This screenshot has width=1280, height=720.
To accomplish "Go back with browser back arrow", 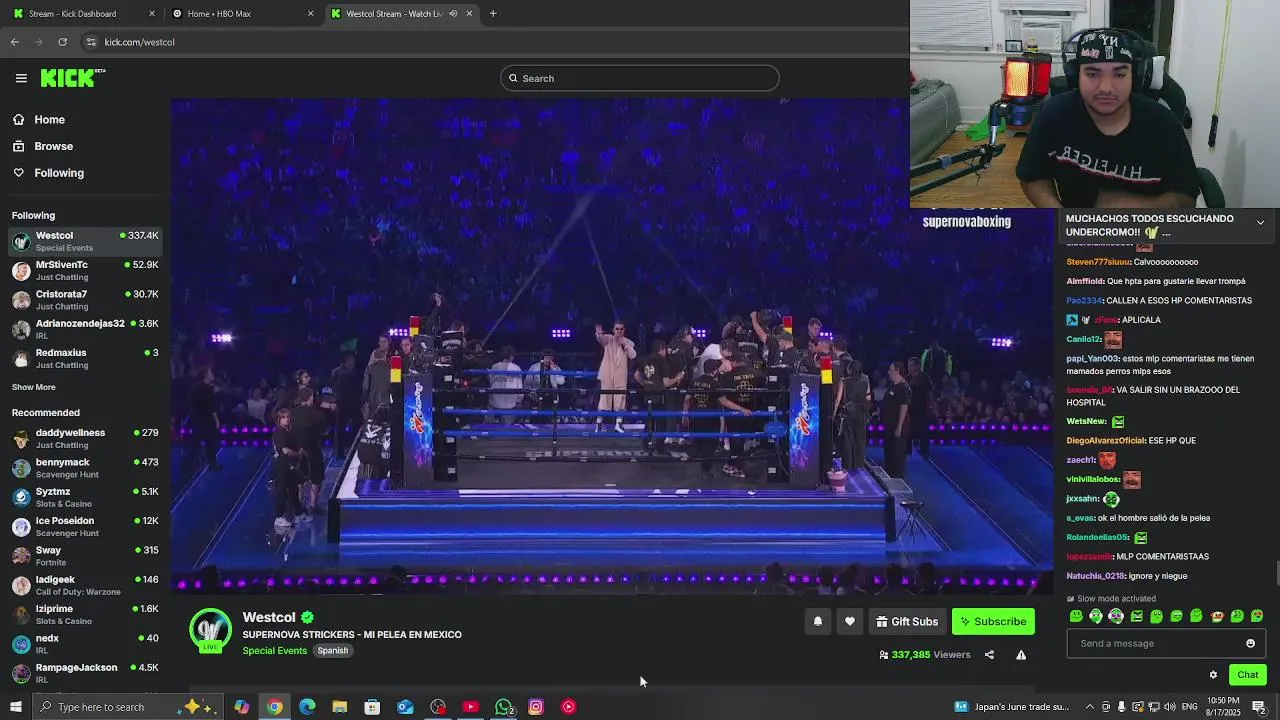I will [x=15, y=42].
